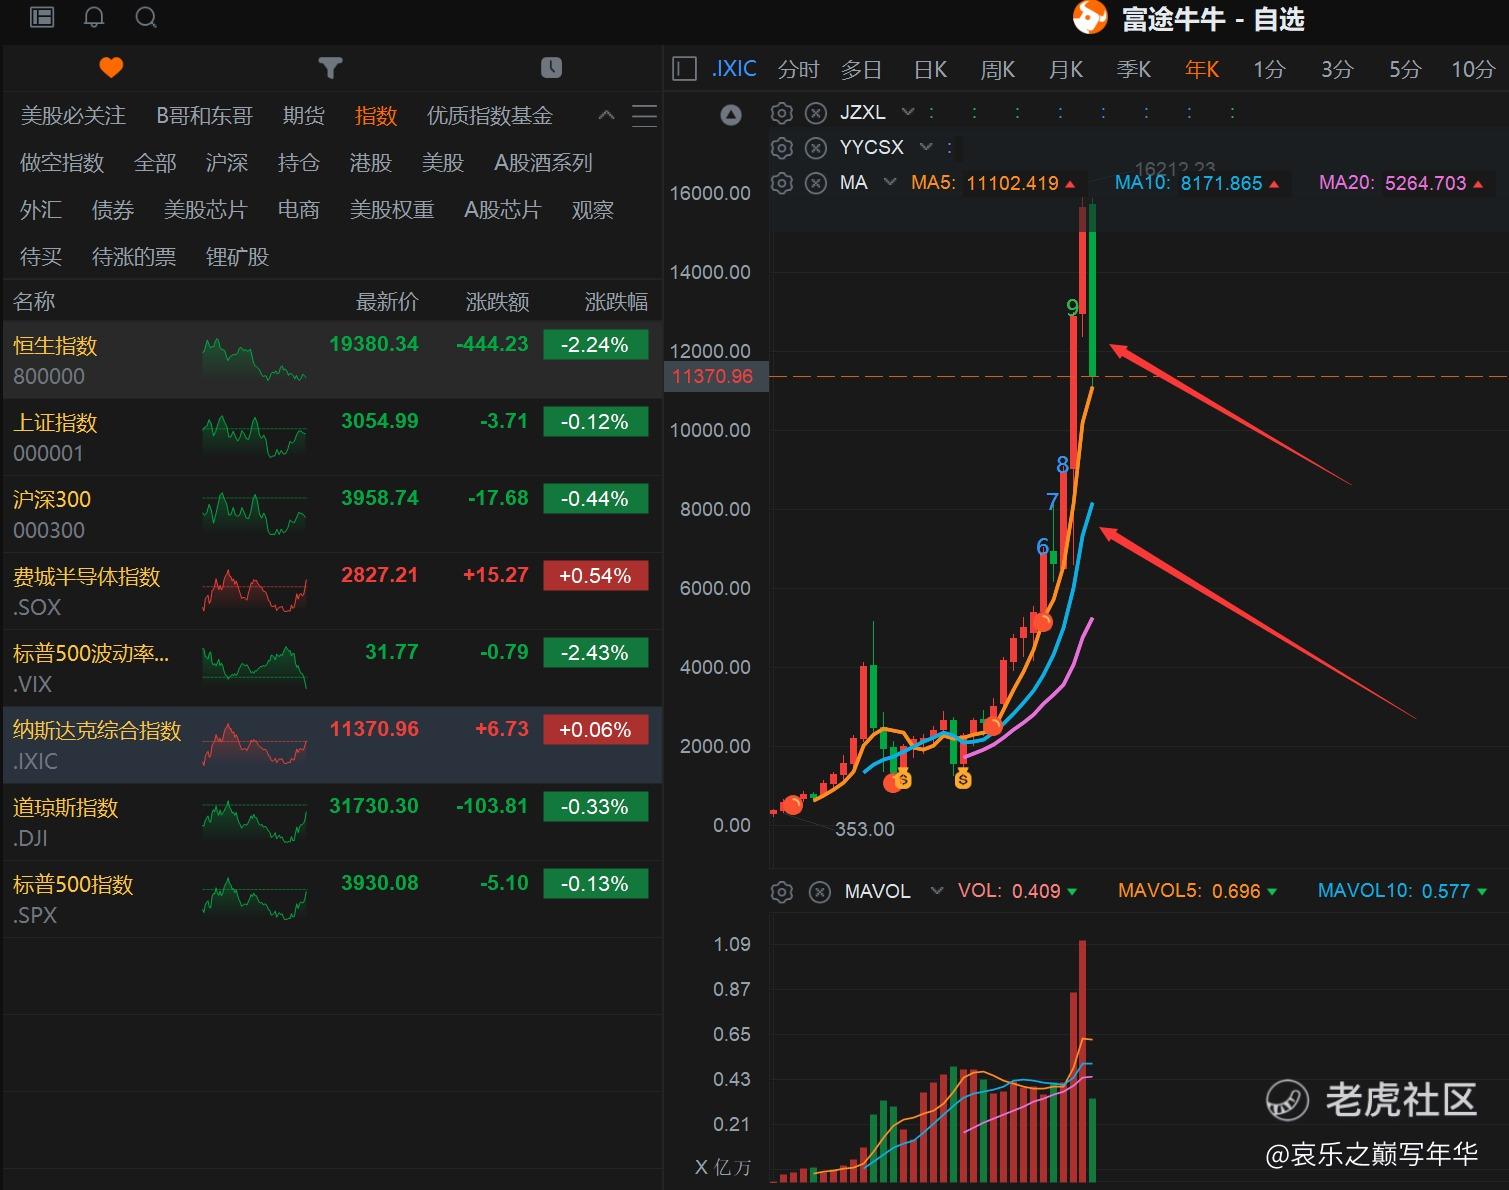
Task: Open the 期货 watchlist group
Action: point(304,116)
